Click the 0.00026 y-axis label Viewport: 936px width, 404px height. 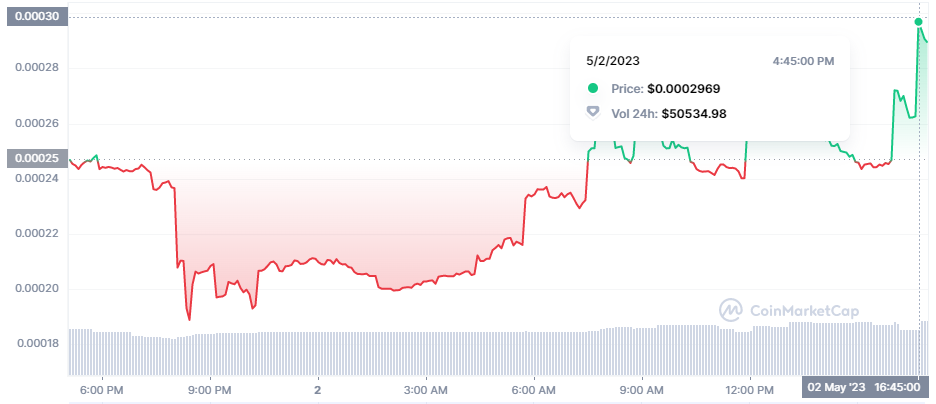pyautogui.click(x=37, y=124)
